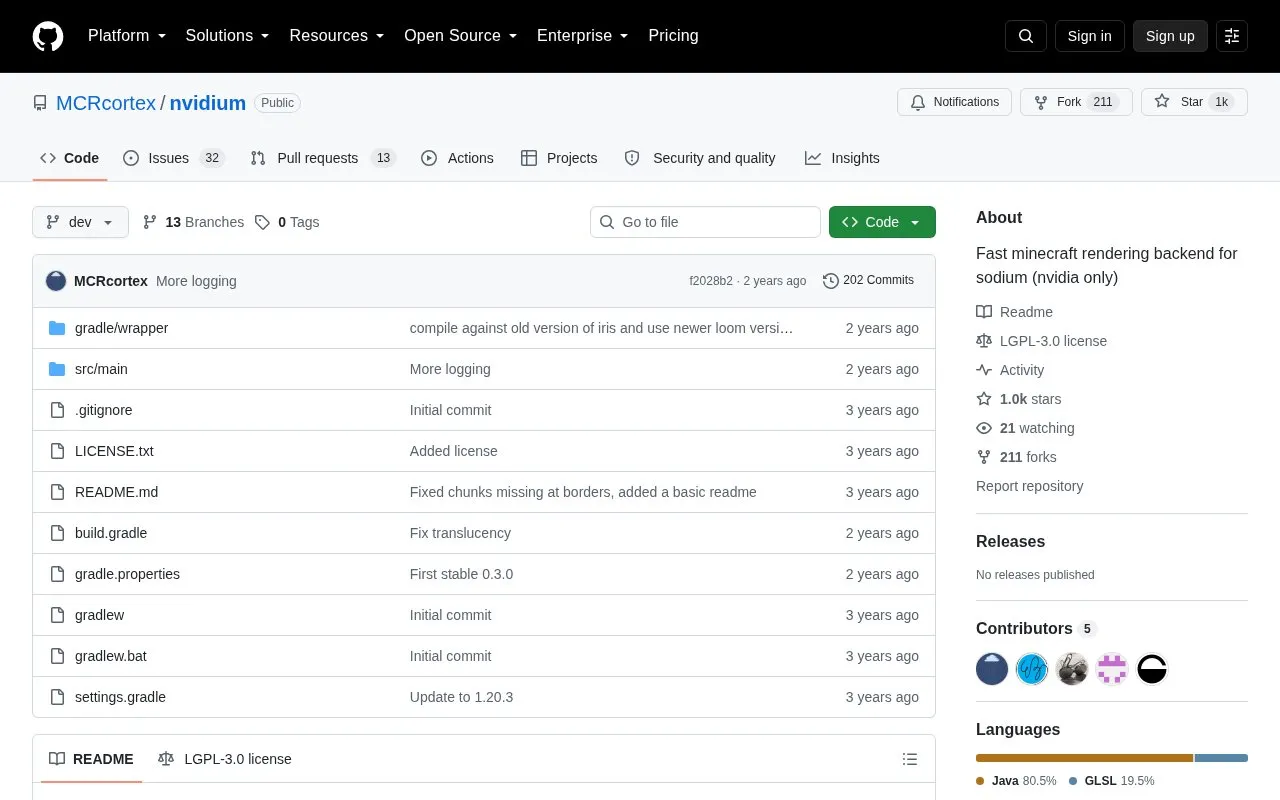1280x800 pixels.
Task: Switch to the Issues tab
Action: pyautogui.click(x=174, y=158)
